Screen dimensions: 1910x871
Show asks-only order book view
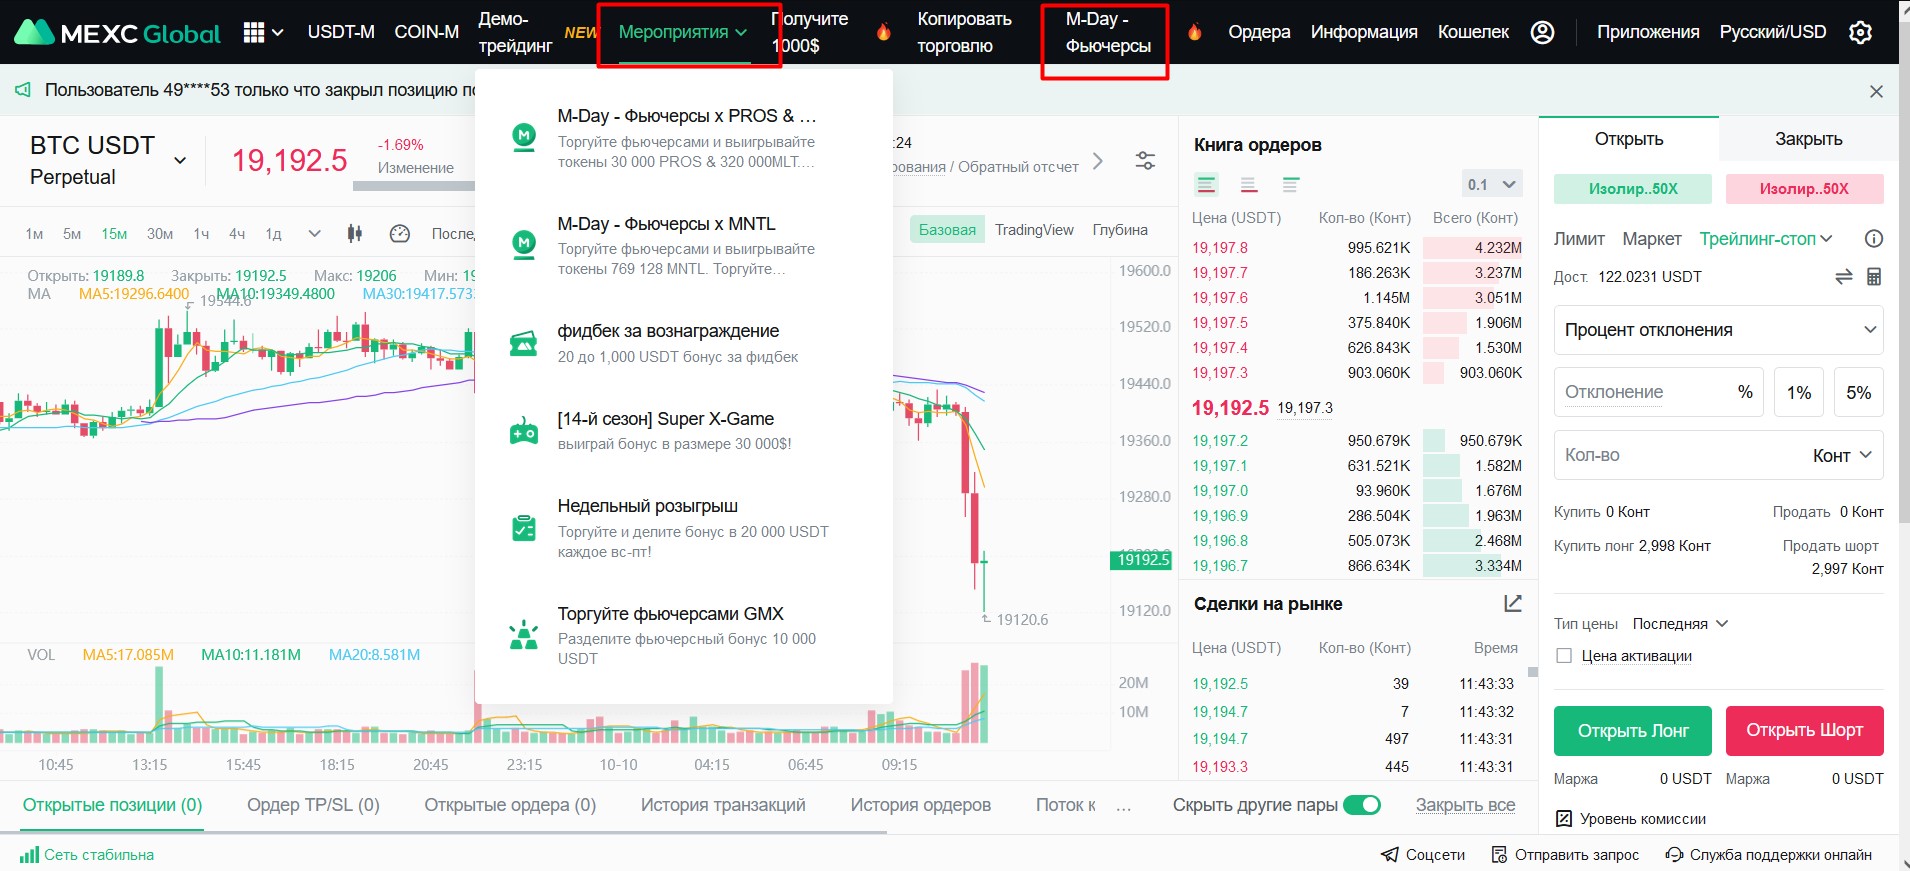point(1249,184)
